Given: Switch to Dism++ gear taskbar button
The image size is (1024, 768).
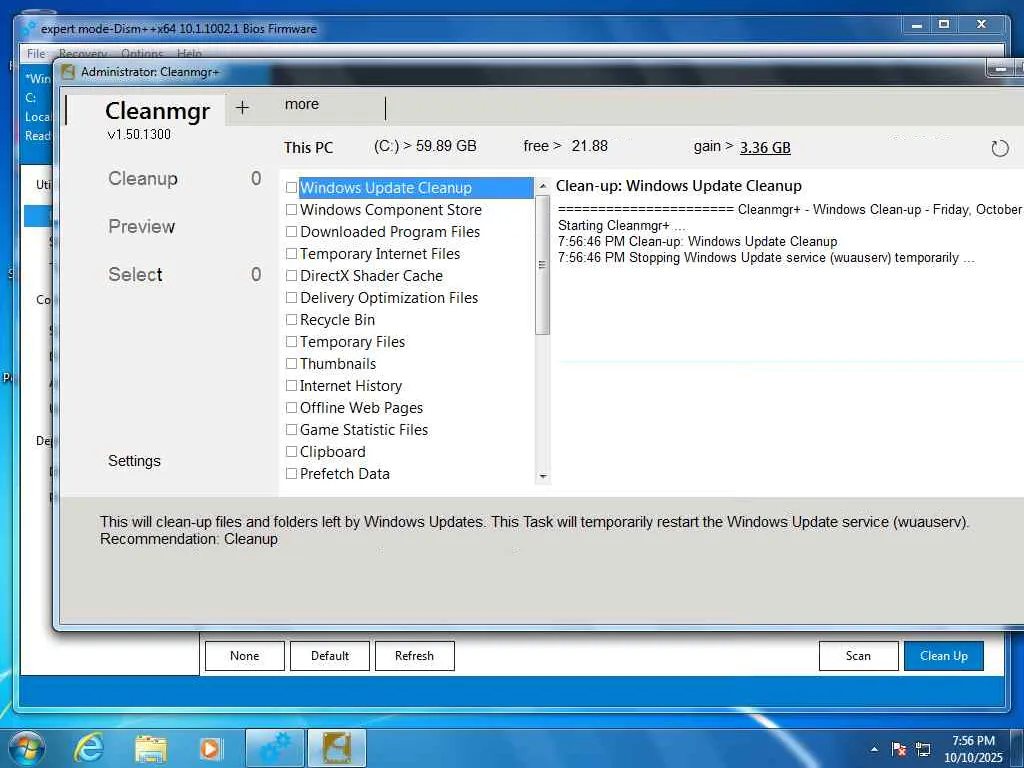Looking at the screenshot, I should pos(274,748).
